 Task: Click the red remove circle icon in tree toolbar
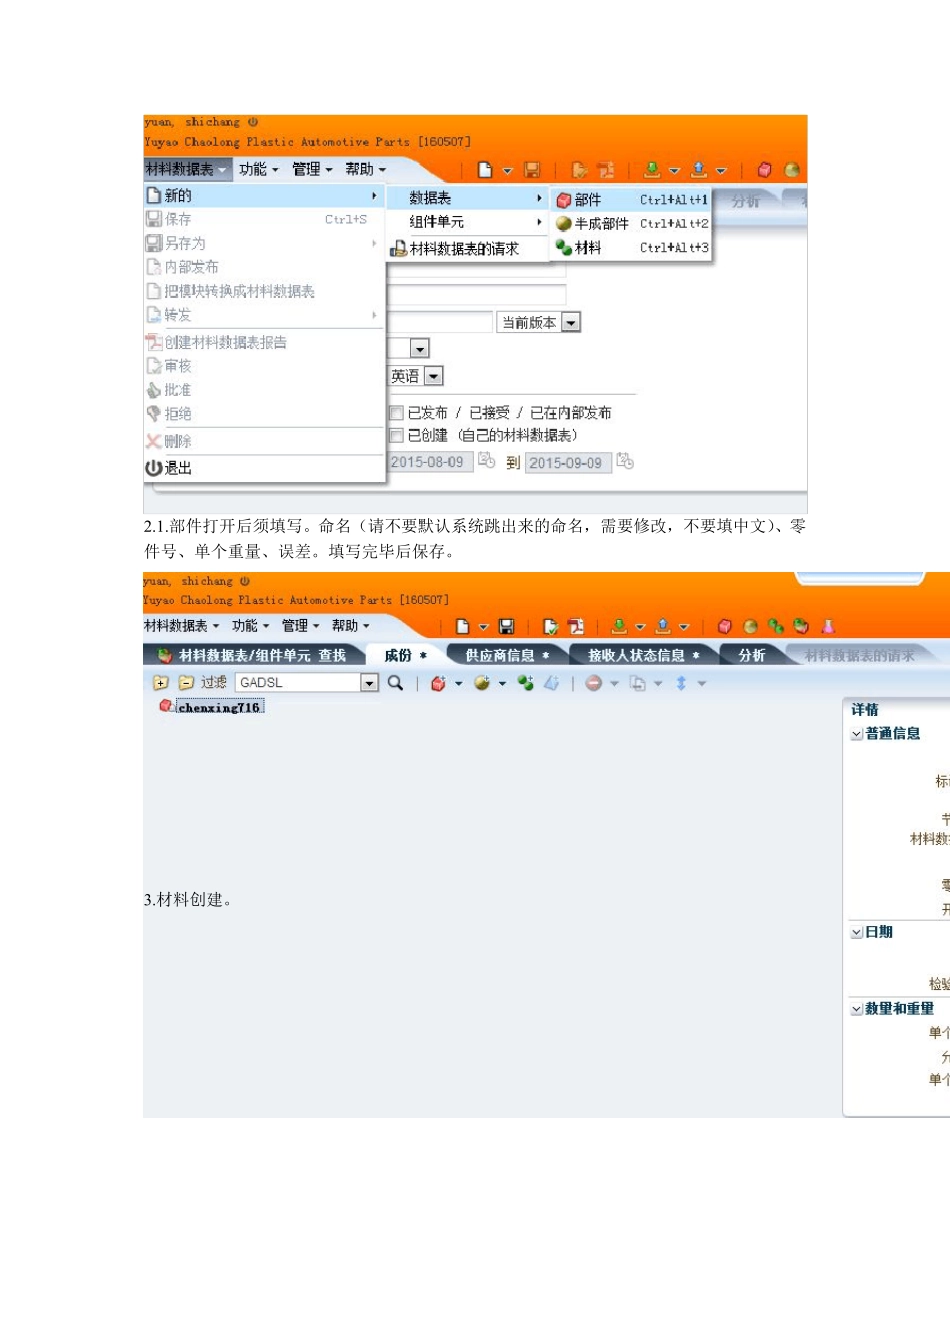pos(594,683)
